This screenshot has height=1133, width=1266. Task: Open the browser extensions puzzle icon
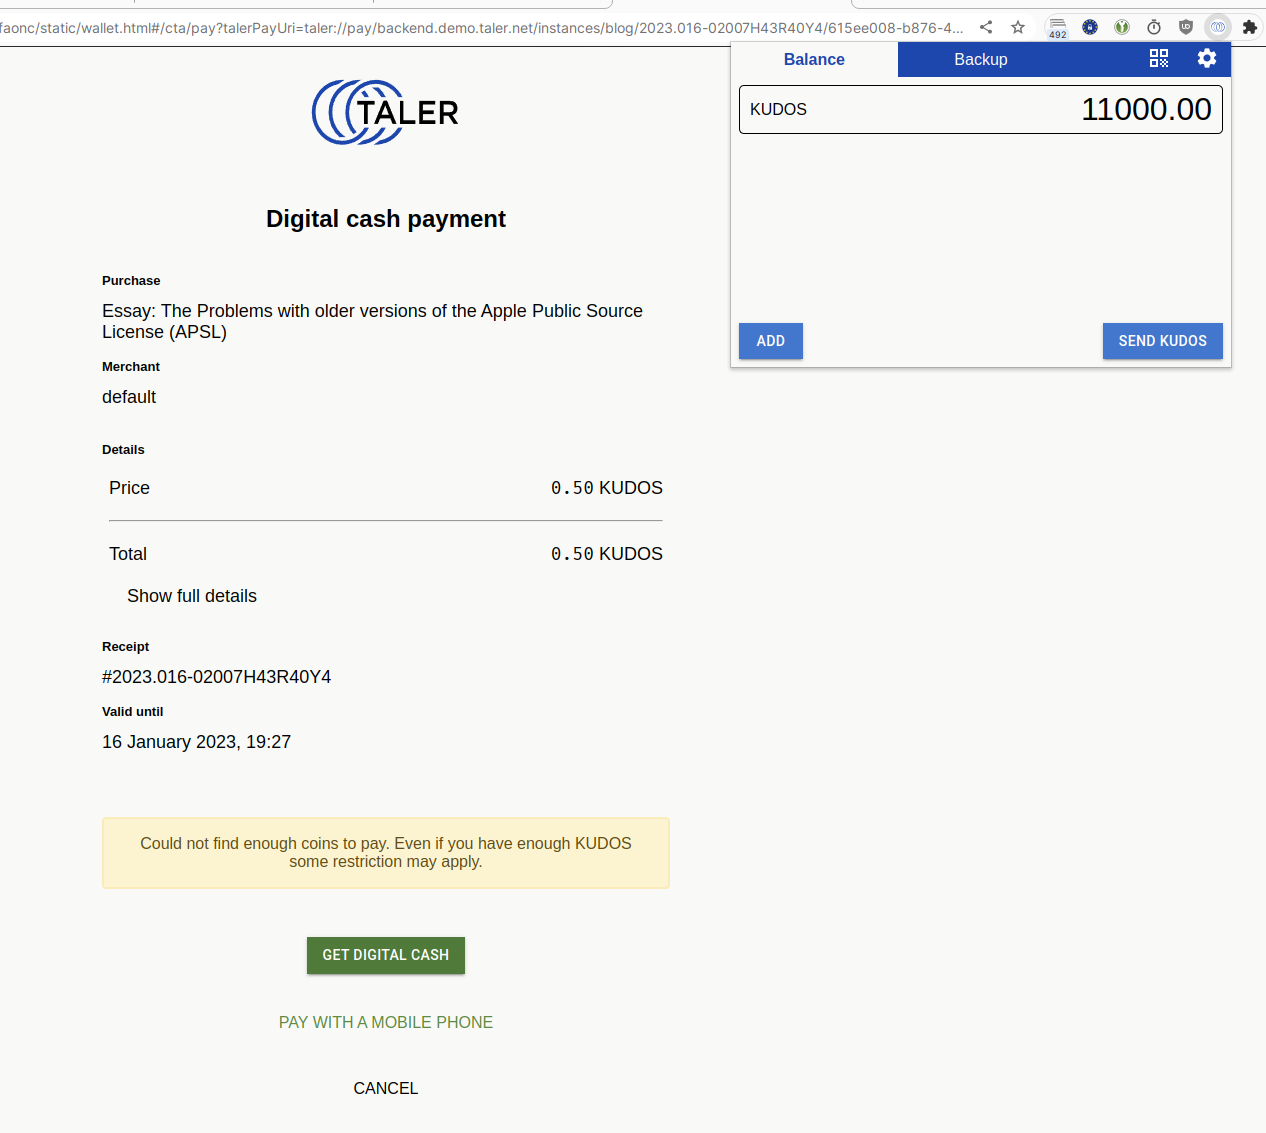[1250, 27]
